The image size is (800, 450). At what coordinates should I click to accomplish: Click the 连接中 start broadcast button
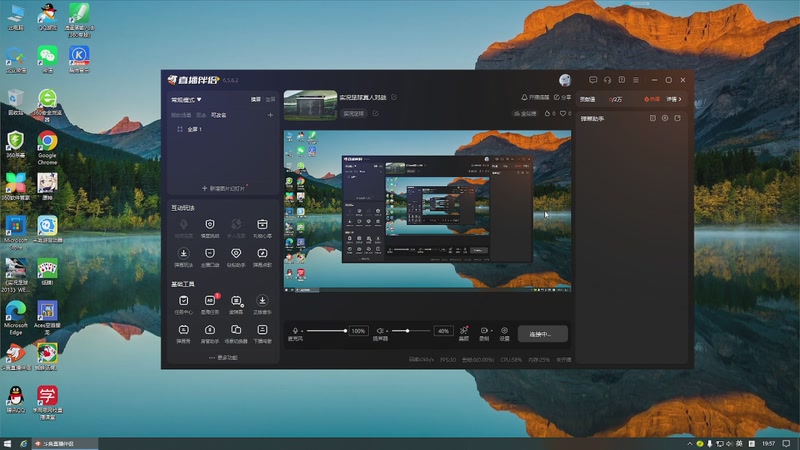click(x=542, y=334)
